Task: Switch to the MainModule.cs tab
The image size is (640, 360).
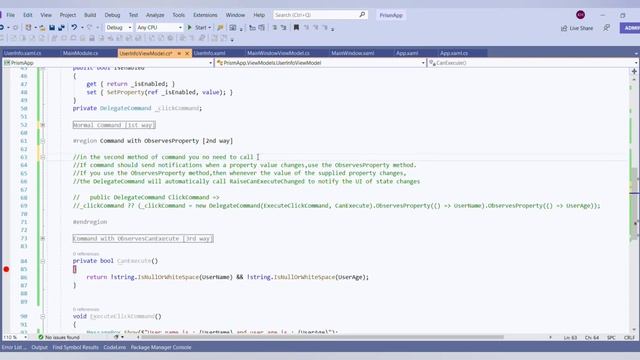Action: point(81,53)
